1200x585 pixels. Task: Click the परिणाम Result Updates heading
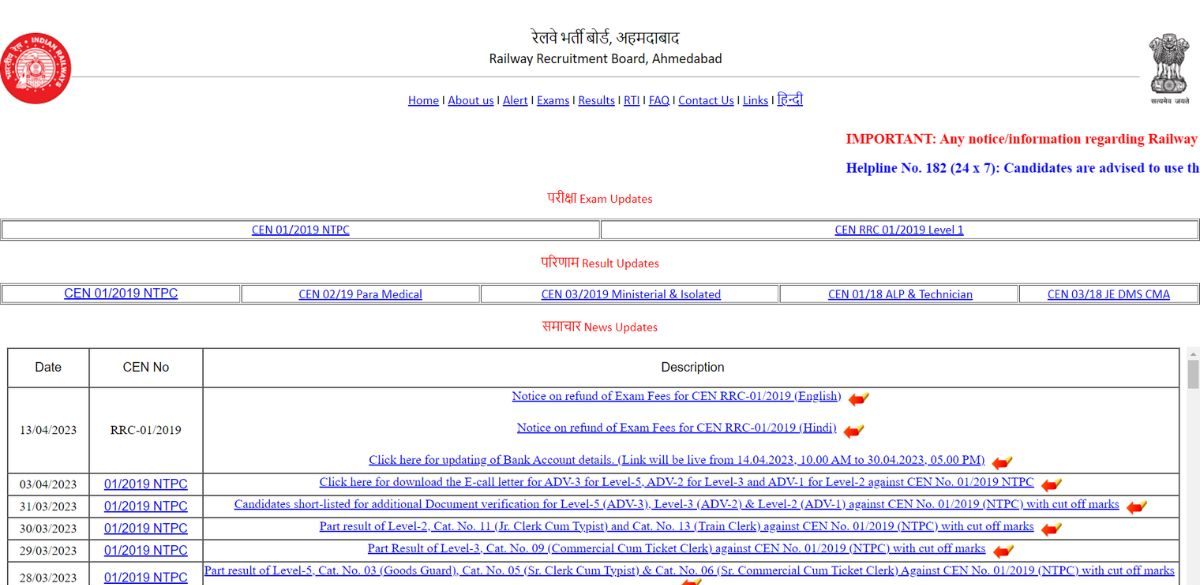[x=599, y=263]
